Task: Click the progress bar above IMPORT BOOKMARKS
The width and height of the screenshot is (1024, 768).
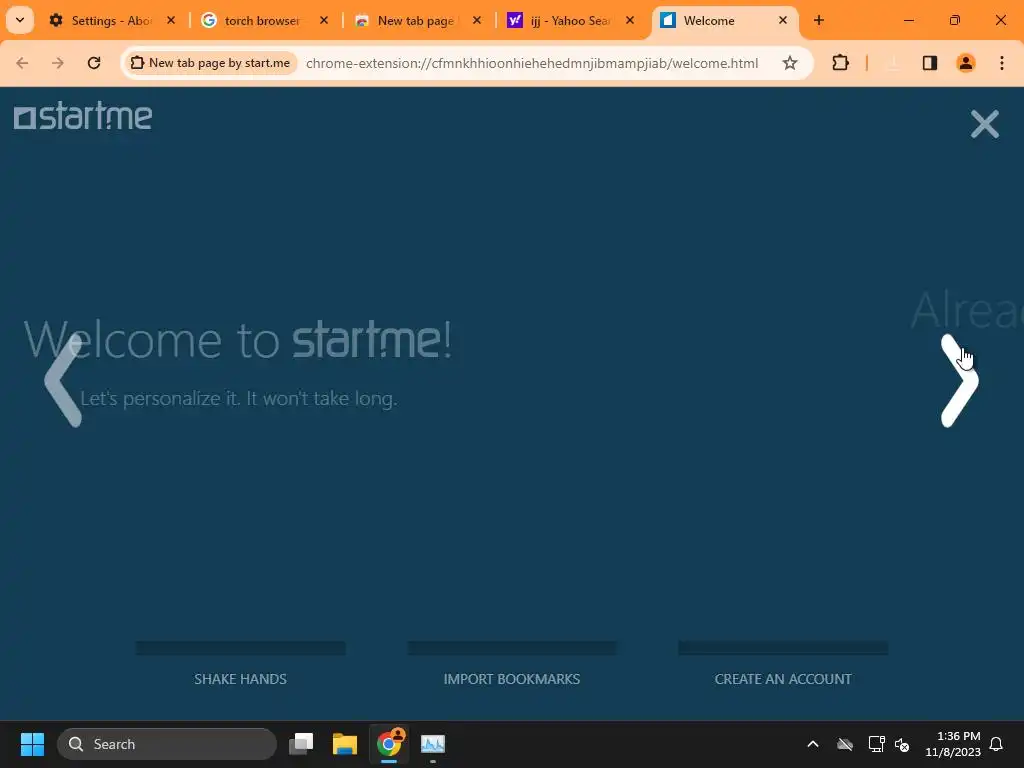Action: tap(512, 648)
